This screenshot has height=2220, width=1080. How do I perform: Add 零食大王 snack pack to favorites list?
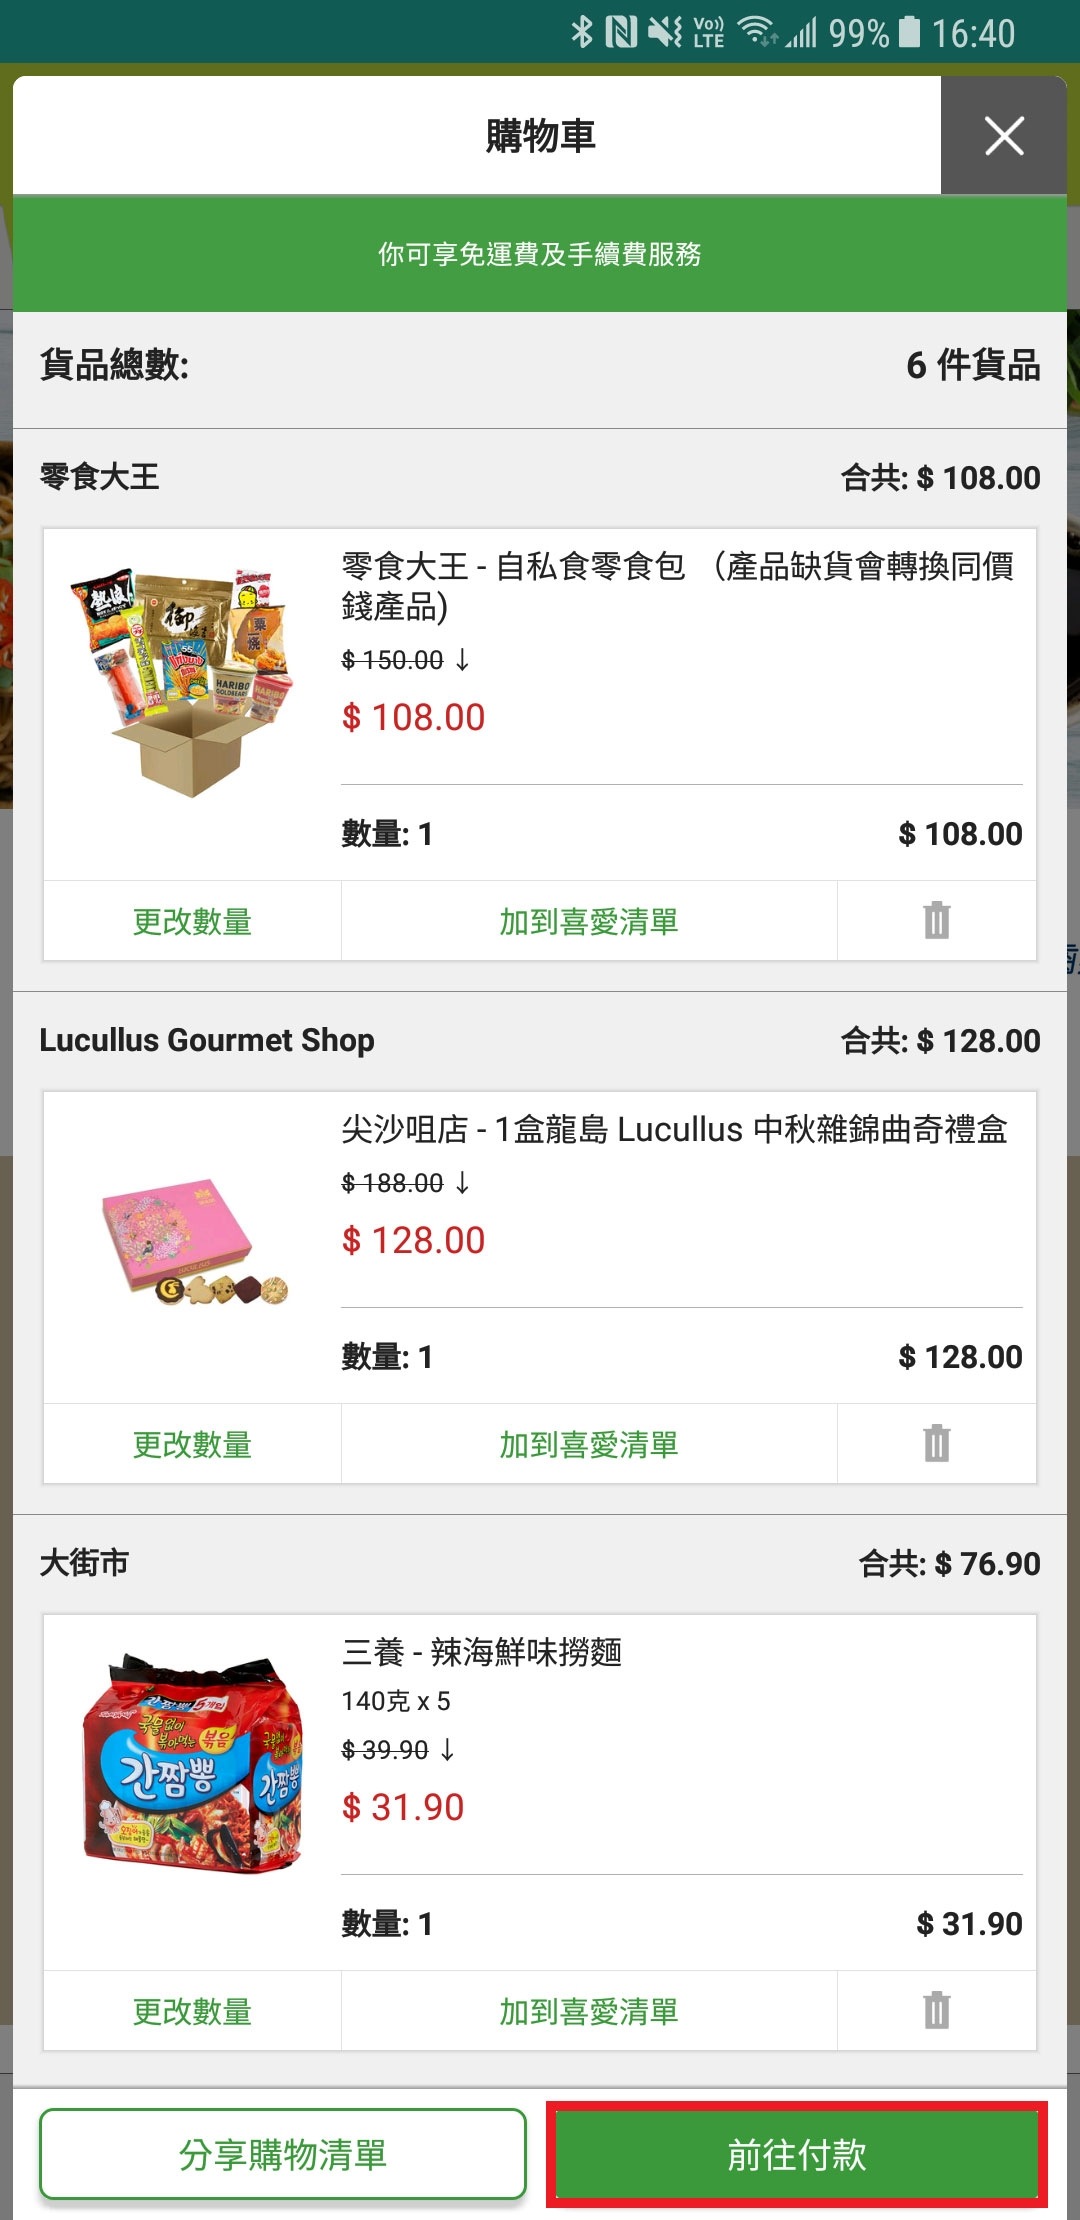(589, 921)
